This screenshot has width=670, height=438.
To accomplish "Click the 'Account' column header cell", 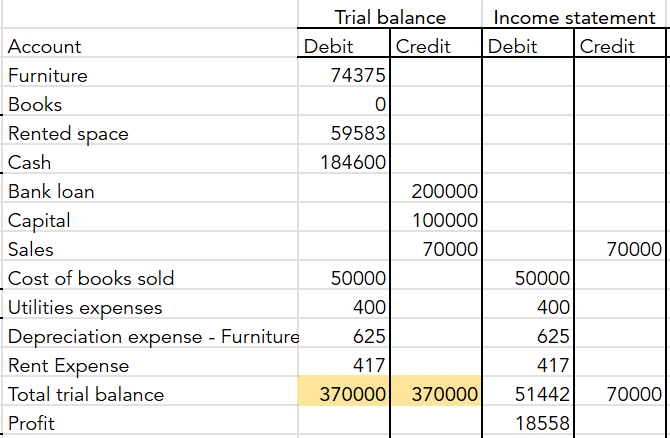I will point(150,43).
